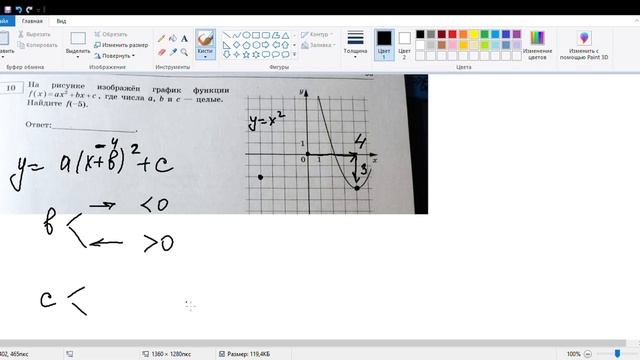Select the Text tool

click(x=184, y=39)
